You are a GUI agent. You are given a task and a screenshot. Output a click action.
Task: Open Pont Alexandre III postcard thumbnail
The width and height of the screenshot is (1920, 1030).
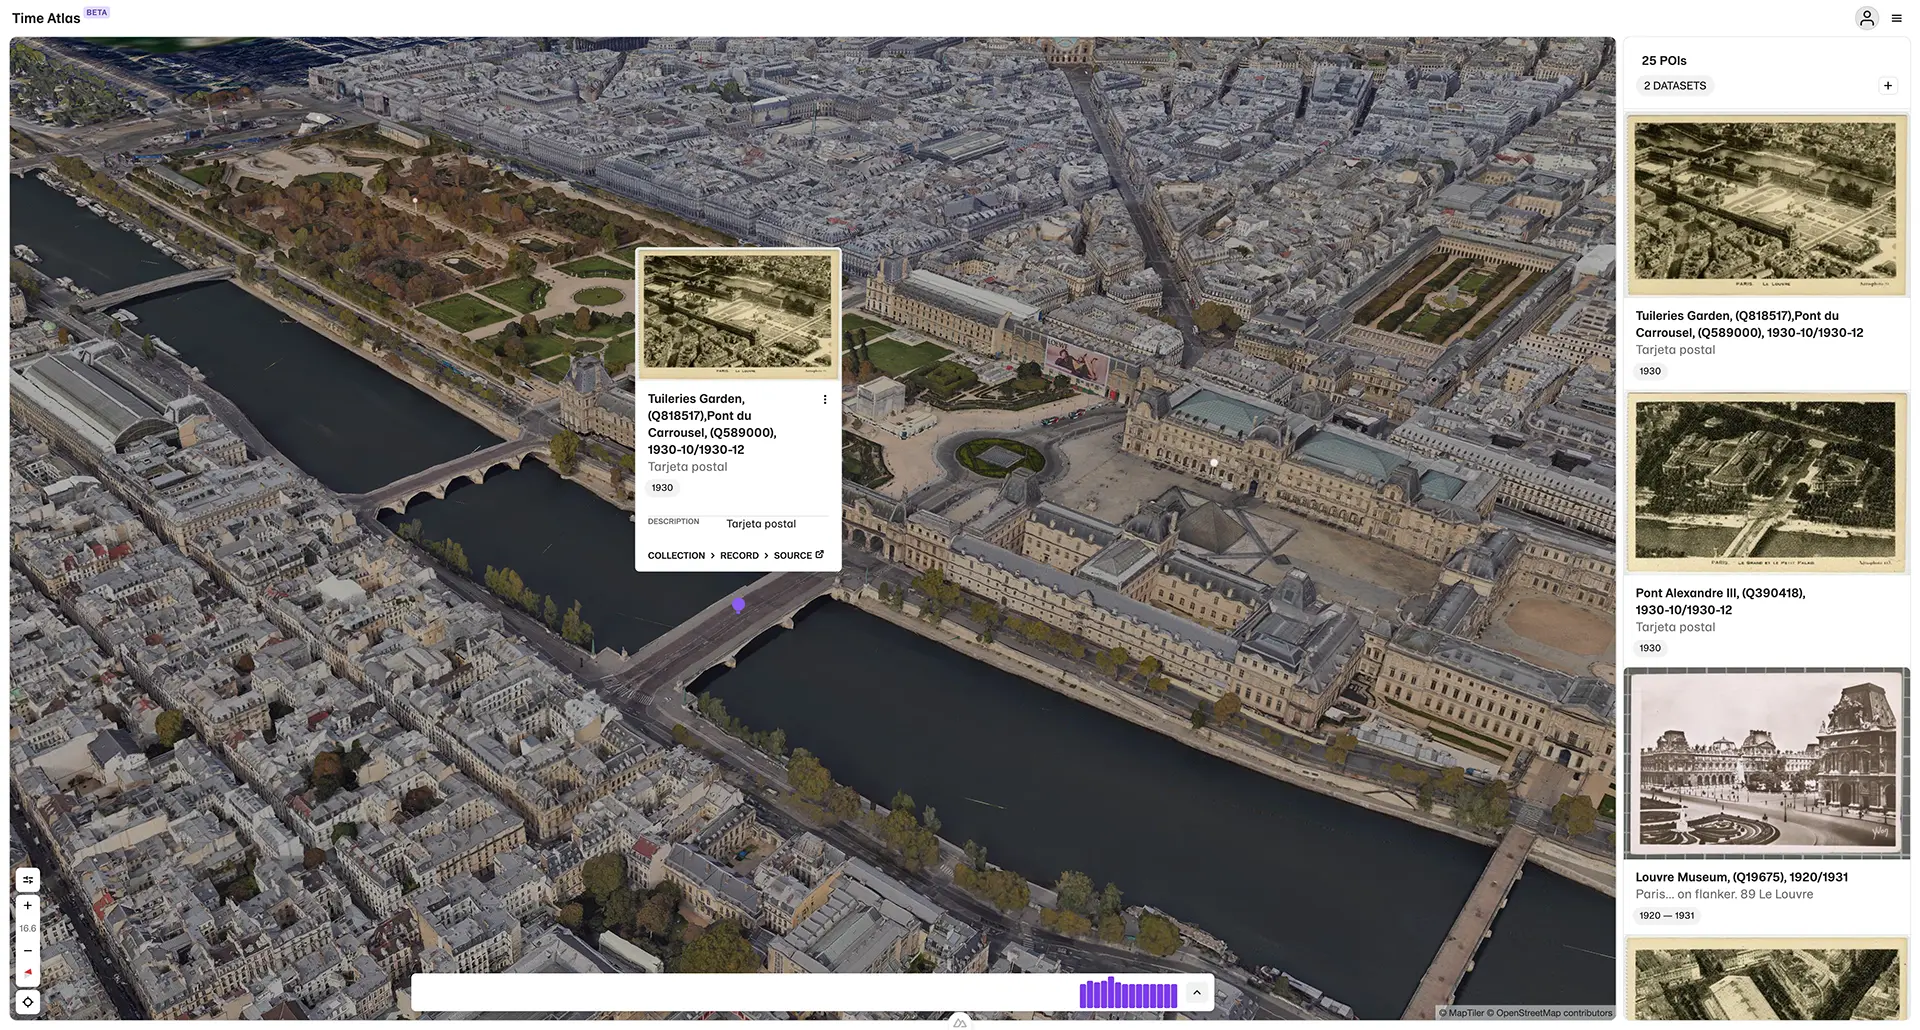pos(1766,482)
